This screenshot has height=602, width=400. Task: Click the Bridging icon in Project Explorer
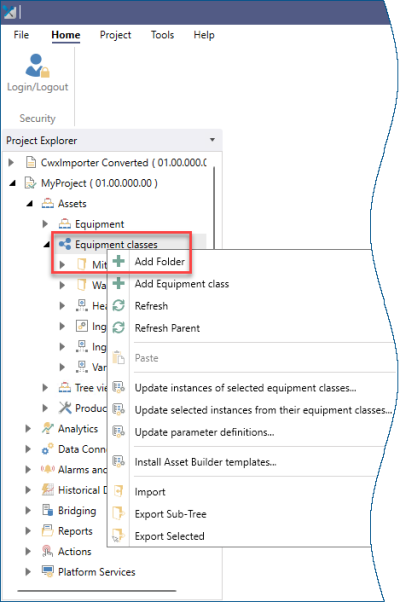[48, 510]
